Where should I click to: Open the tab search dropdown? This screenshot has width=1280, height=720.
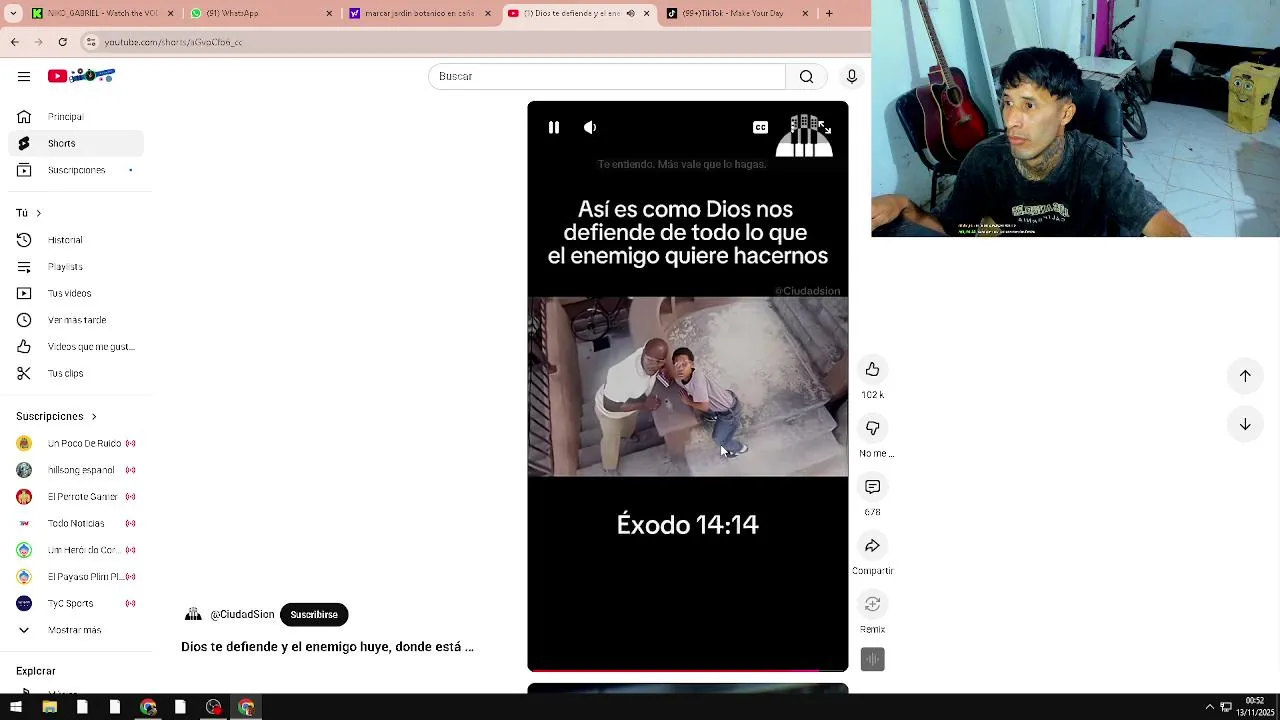[x=15, y=13]
